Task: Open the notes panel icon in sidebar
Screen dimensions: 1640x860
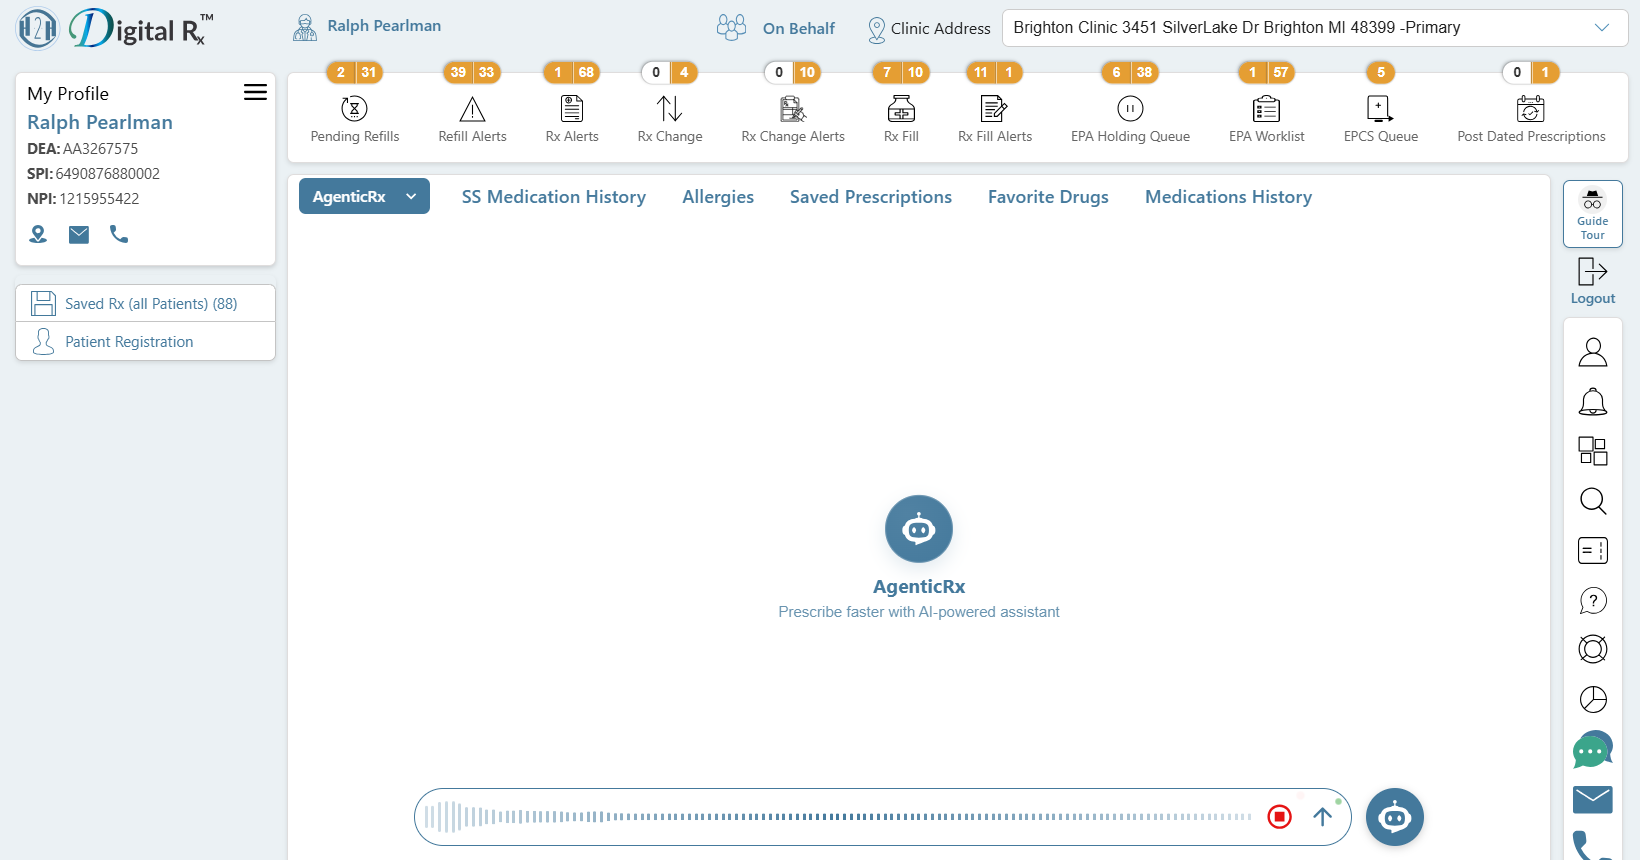Action: tap(1593, 551)
